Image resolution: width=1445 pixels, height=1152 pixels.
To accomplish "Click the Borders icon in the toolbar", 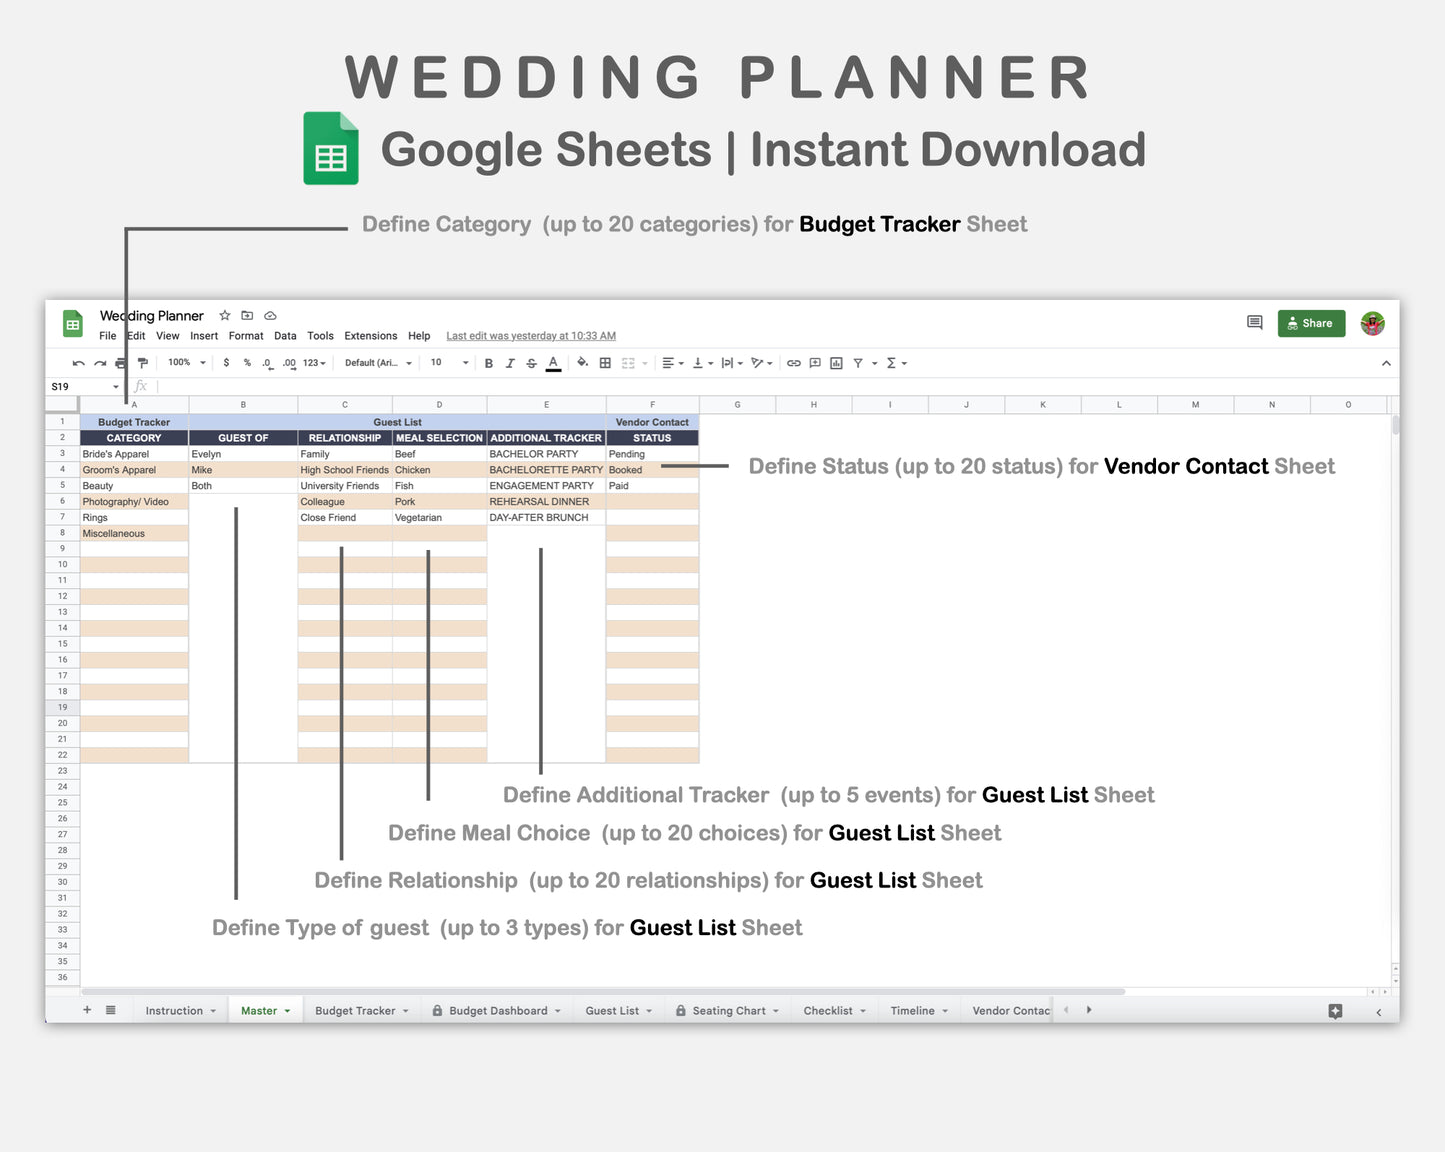I will click(605, 363).
